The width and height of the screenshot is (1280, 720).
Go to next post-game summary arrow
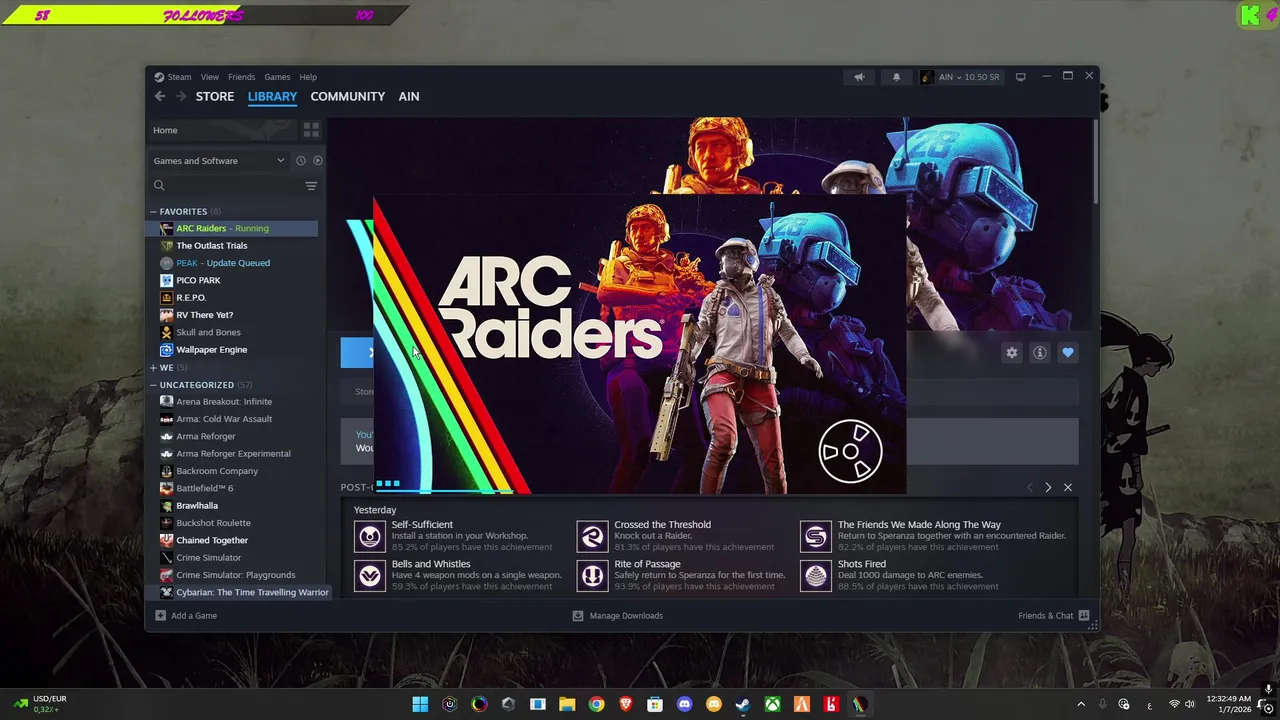click(1048, 487)
